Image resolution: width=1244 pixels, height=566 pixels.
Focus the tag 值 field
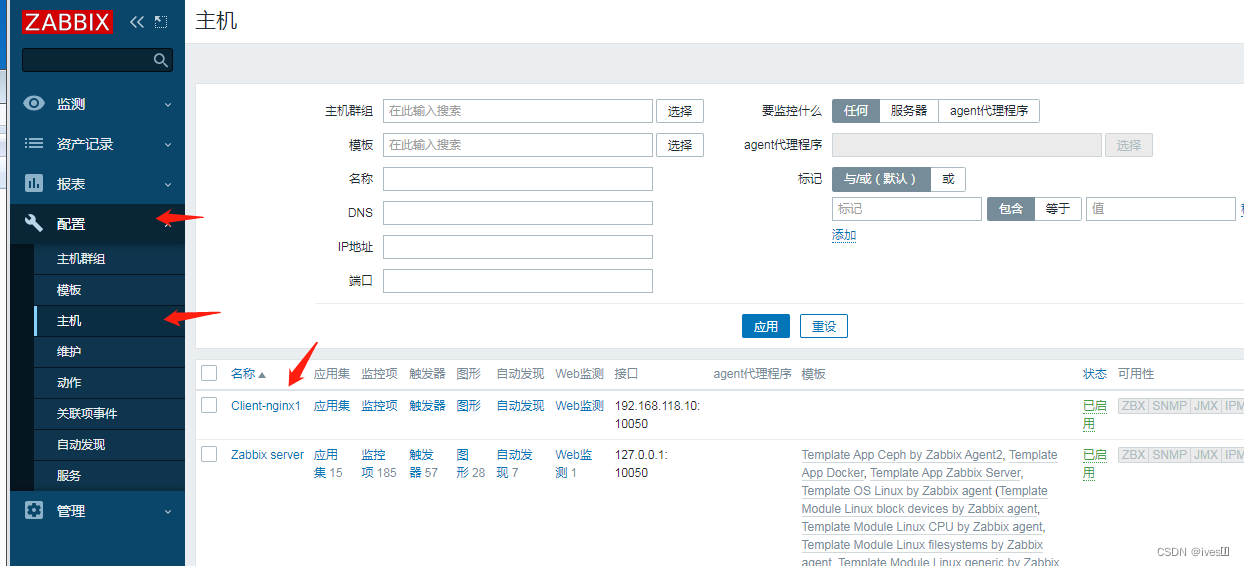(1161, 209)
